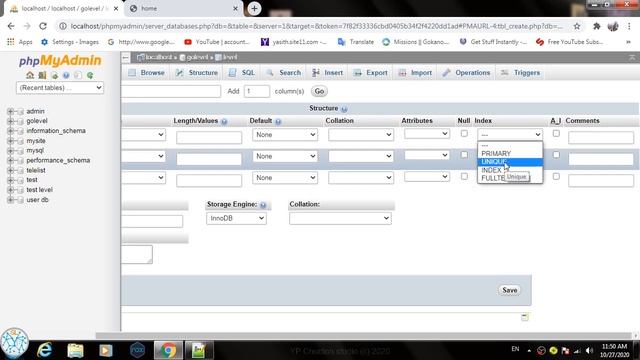Click the phpMyAdmin home icon

click(x=30, y=75)
